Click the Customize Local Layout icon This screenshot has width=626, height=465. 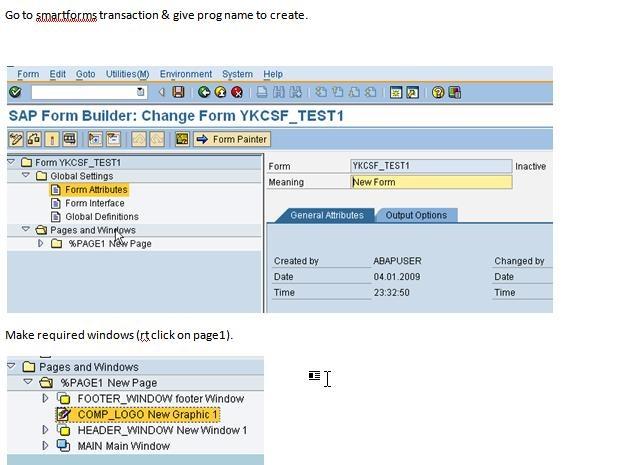pyautogui.click(x=455, y=92)
